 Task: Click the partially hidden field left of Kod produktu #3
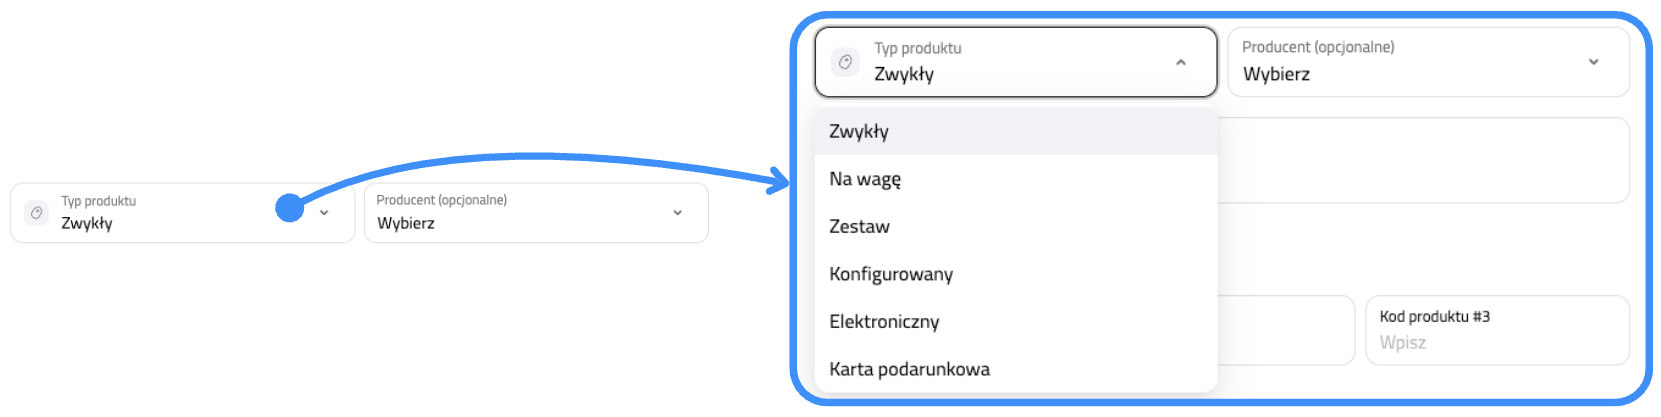[1285, 330]
